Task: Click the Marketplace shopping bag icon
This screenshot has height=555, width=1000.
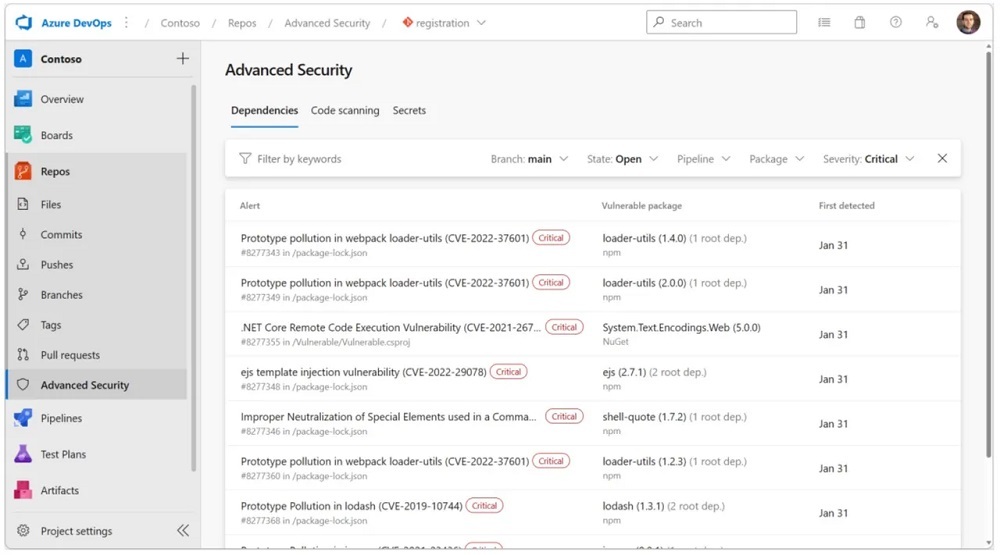Action: coord(859,22)
